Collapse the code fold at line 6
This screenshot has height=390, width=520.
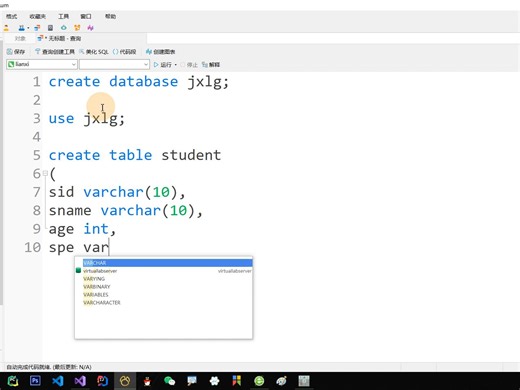(x=45, y=174)
